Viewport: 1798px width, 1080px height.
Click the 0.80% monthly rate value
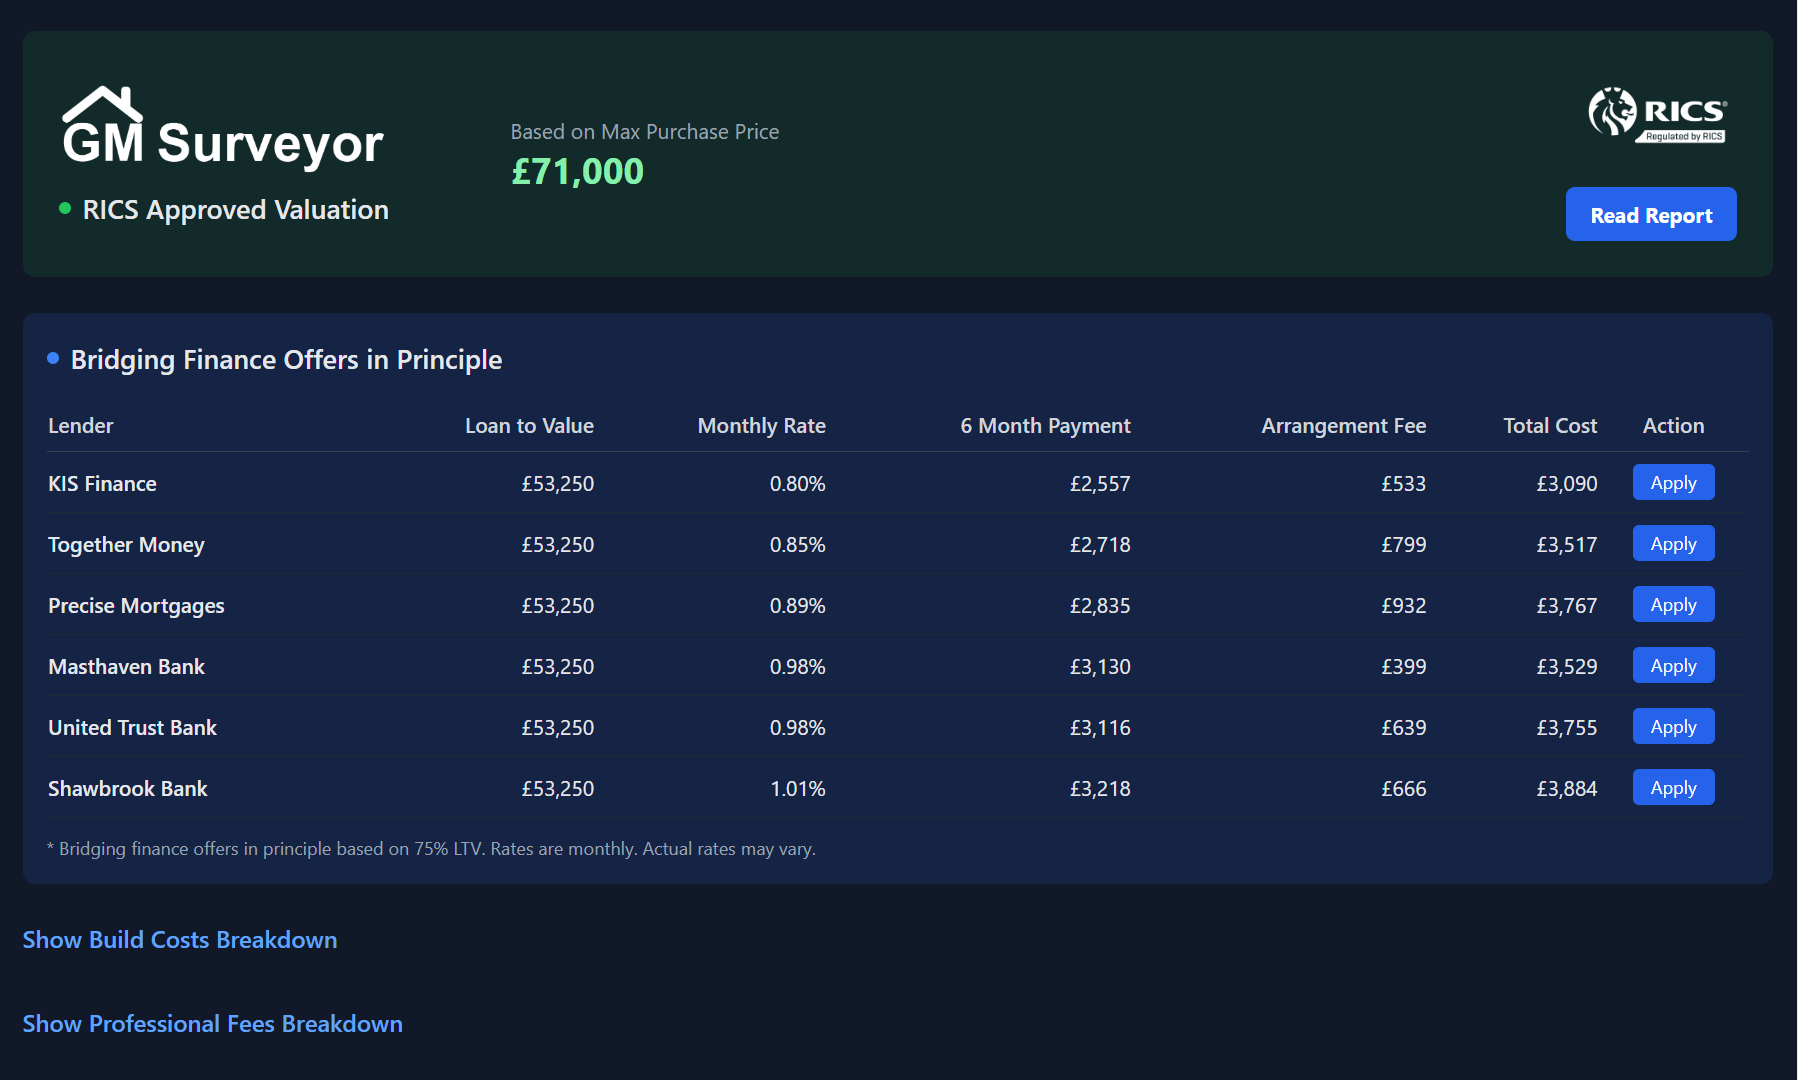click(x=797, y=484)
